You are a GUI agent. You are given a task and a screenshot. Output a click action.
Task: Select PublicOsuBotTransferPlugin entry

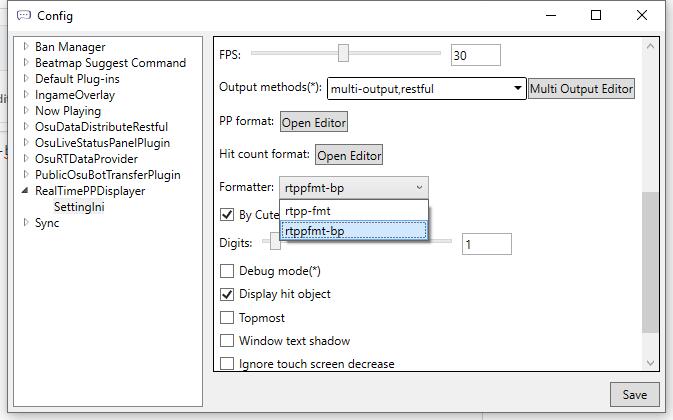[108, 175]
